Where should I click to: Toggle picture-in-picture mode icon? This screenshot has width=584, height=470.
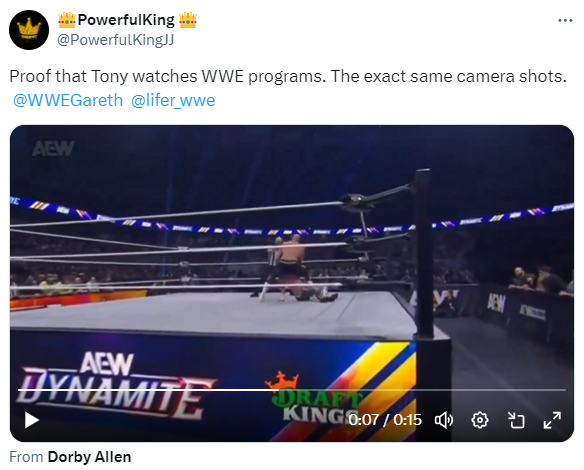point(516,420)
